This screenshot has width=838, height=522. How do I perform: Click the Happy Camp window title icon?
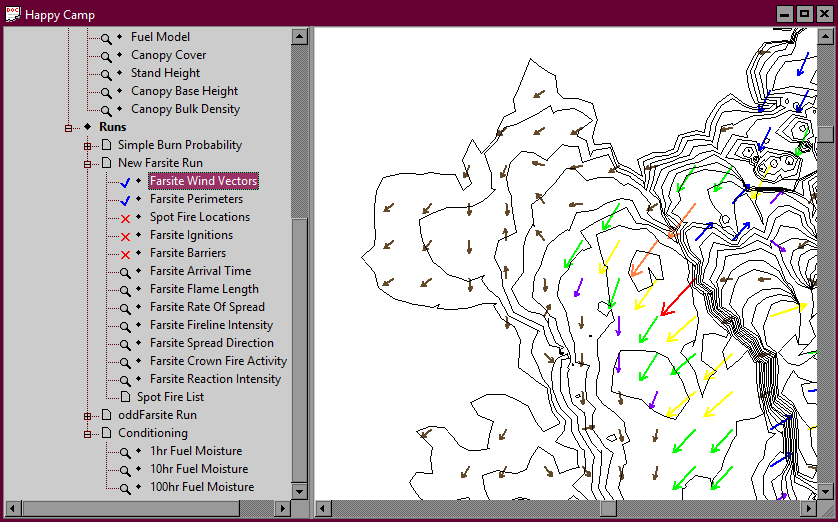pos(13,14)
